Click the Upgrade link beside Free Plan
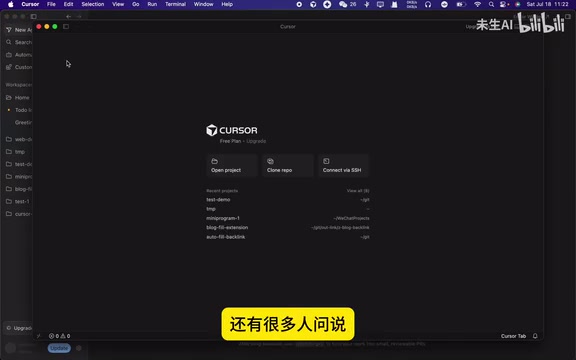 [x=256, y=141]
